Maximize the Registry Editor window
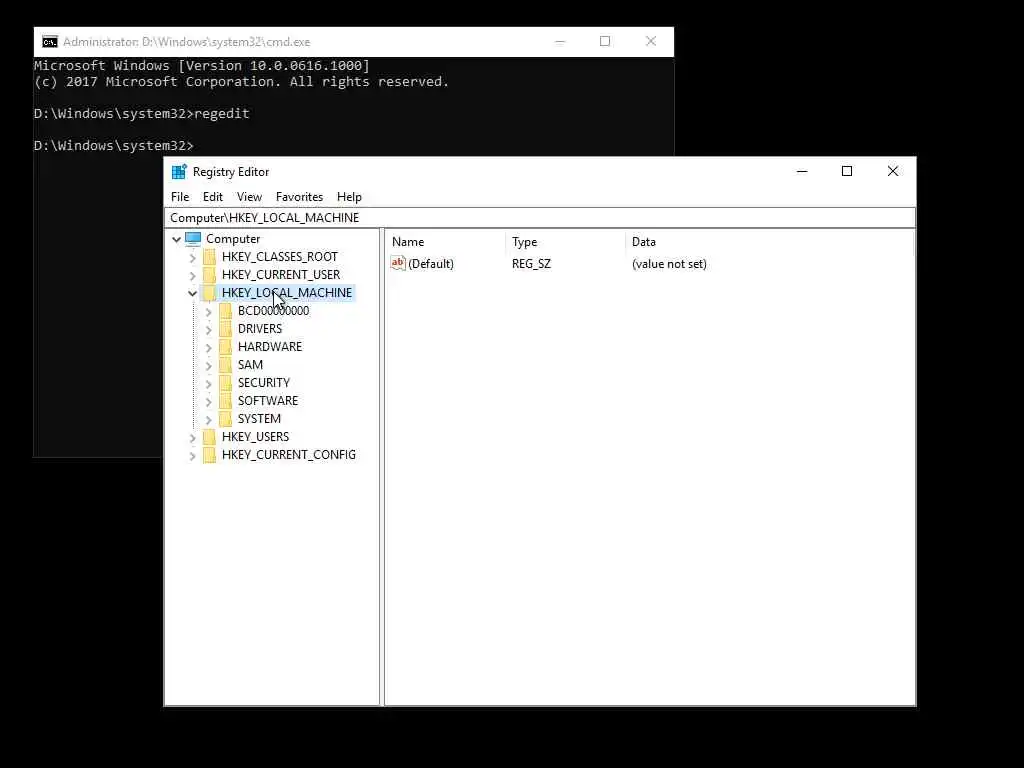The height and width of the screenshot is (768, 1024). coord(847,171)
